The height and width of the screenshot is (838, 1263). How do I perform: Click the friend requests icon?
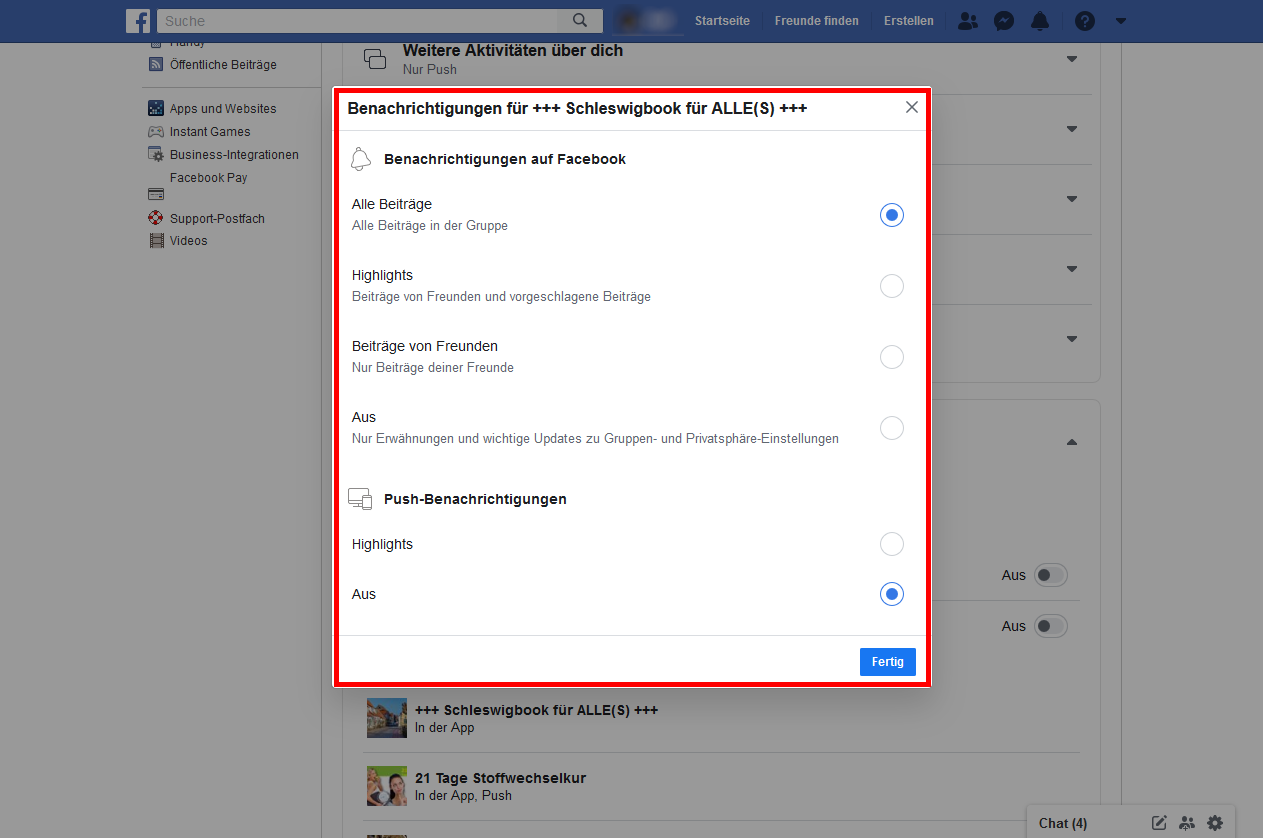[967, 20]
